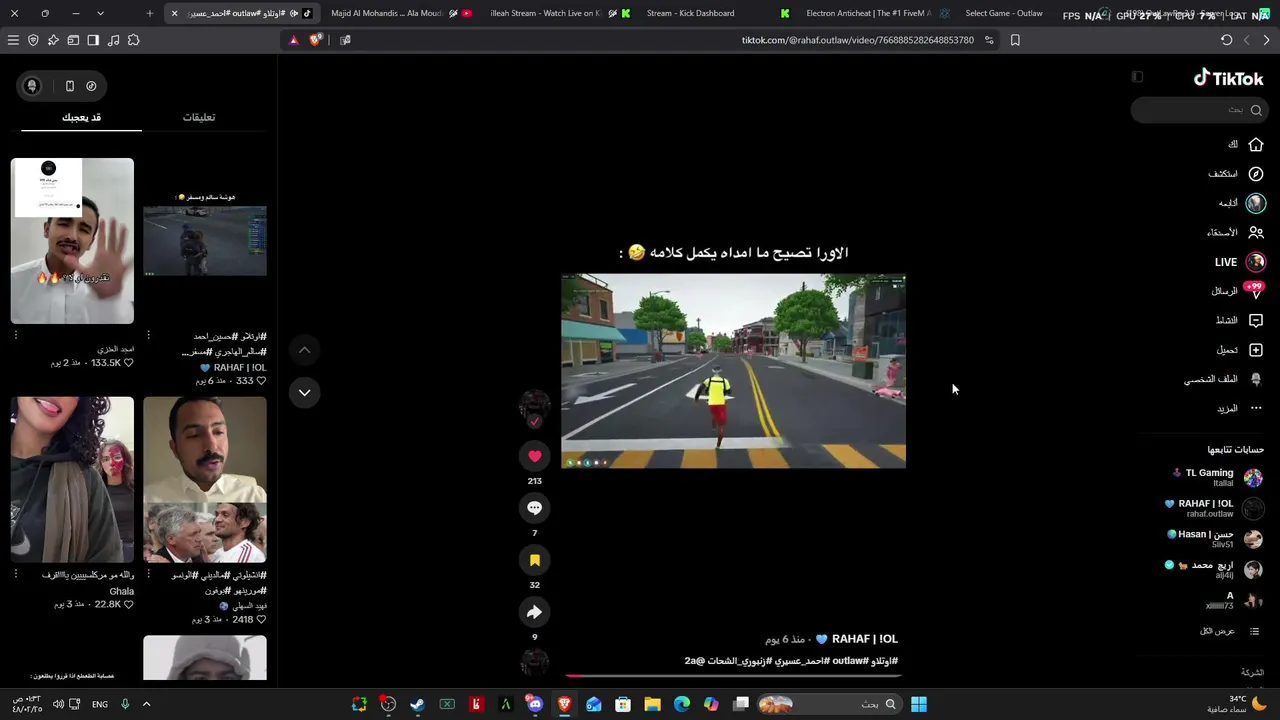1280x720 pixels.
Task: Switch to the قد يعجبك (you may like) tab
Action: tap(82, 117)
